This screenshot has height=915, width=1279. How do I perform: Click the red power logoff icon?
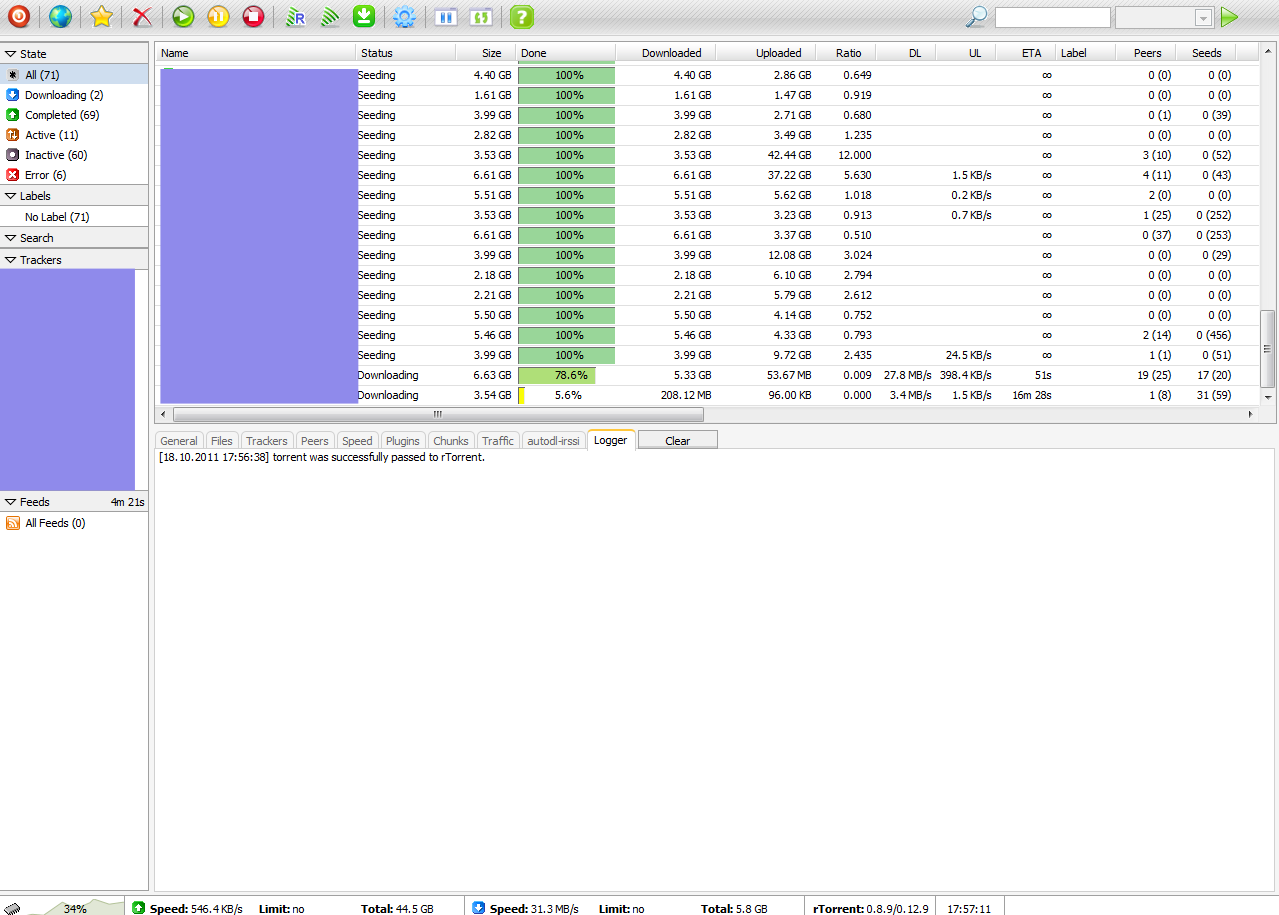point(18,16)
